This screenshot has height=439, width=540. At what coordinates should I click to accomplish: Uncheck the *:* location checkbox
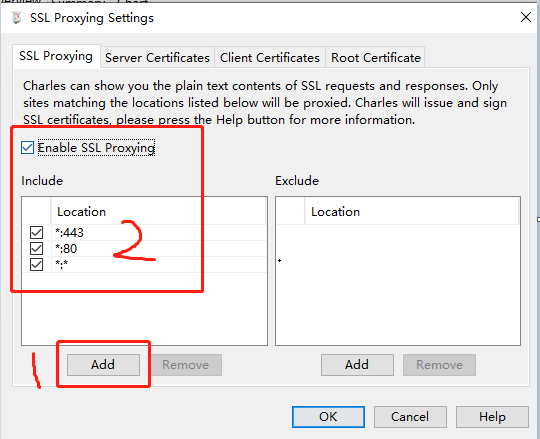[37, 264]
